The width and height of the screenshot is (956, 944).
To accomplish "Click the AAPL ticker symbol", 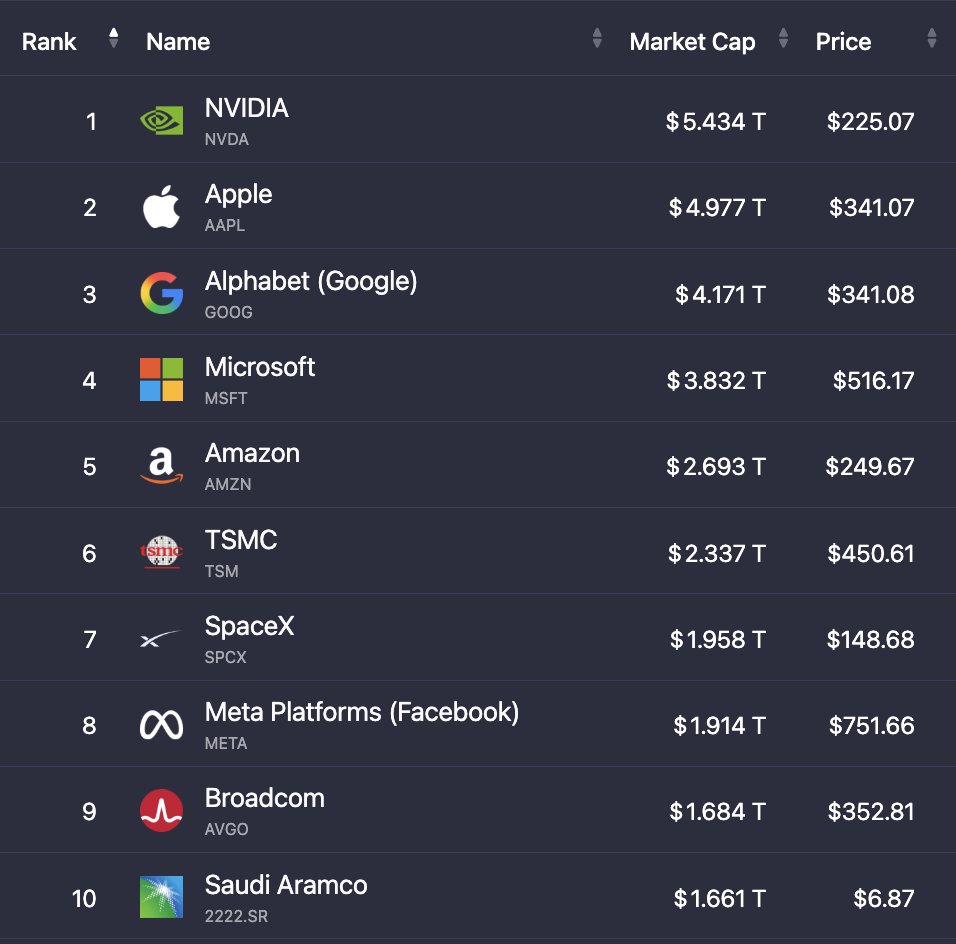I will (x=225, y=226).
